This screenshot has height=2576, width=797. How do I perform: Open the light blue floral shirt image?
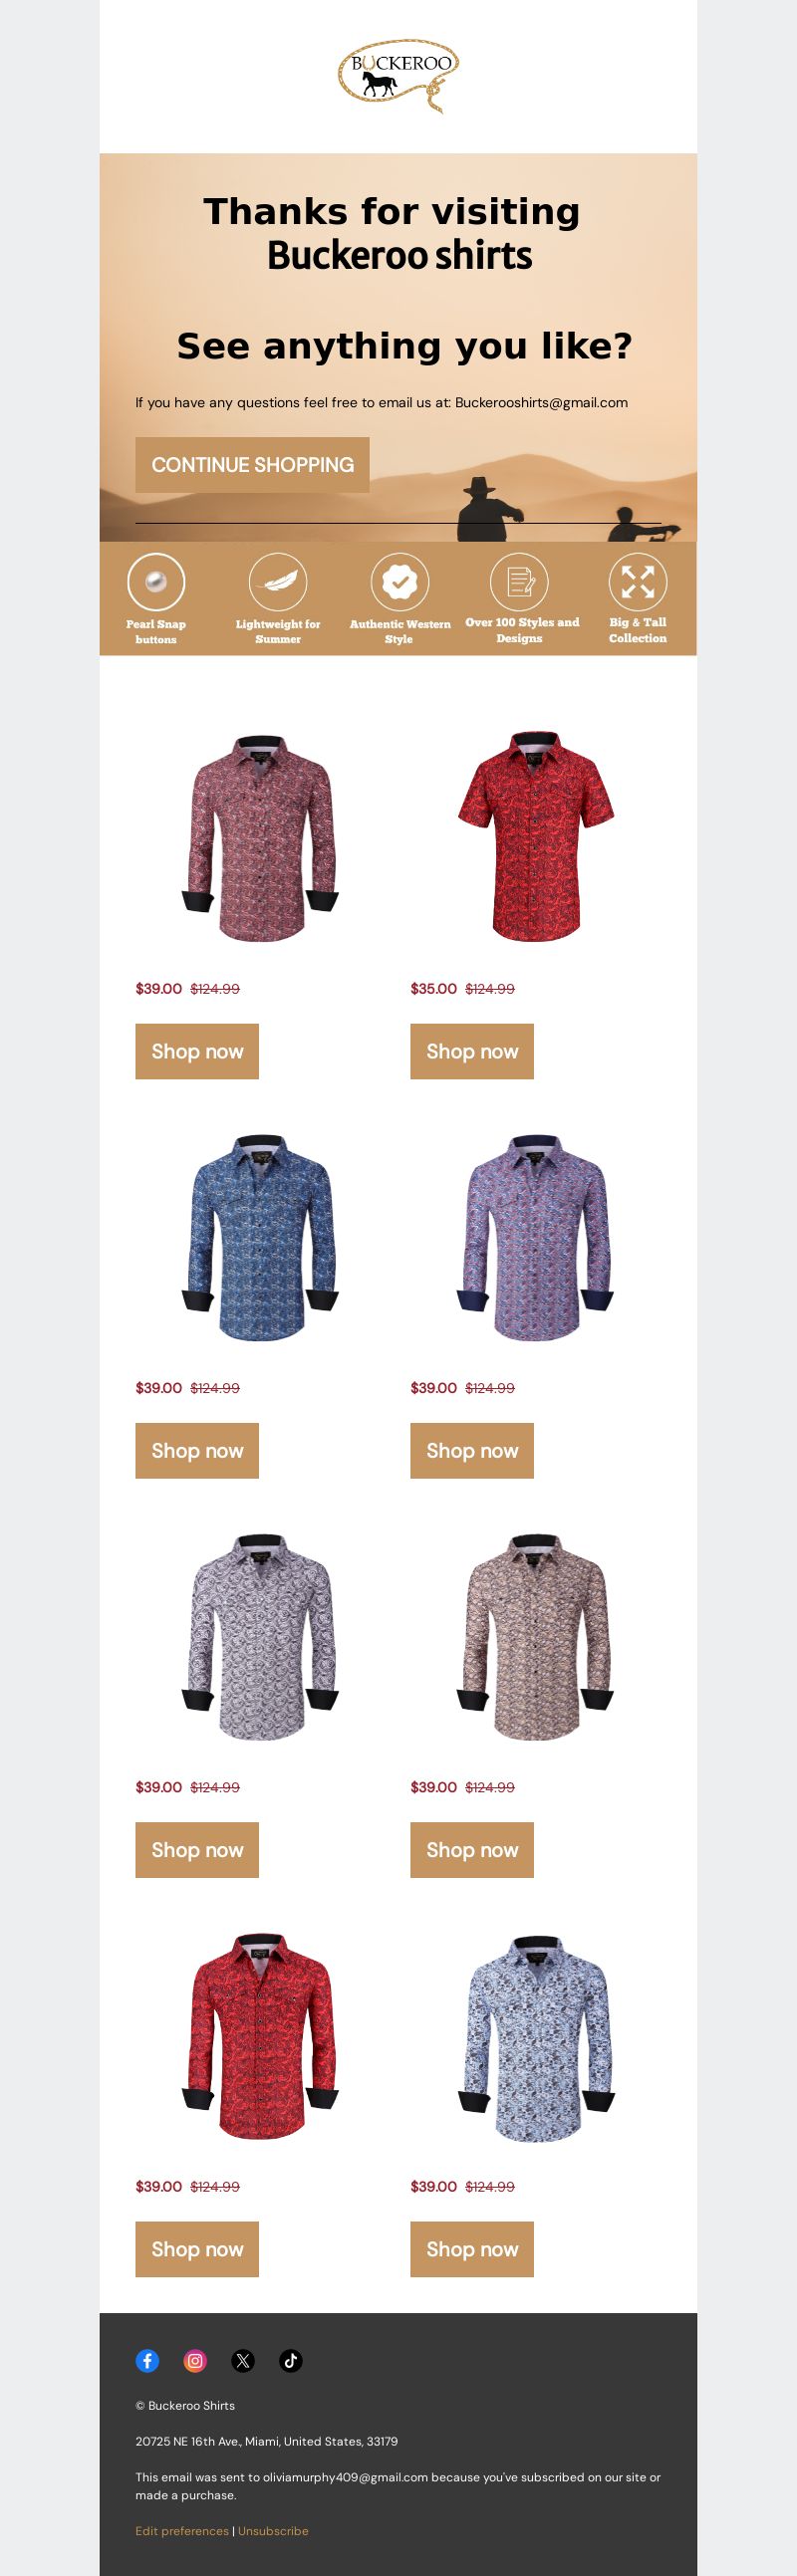(x=535, y=2036)
